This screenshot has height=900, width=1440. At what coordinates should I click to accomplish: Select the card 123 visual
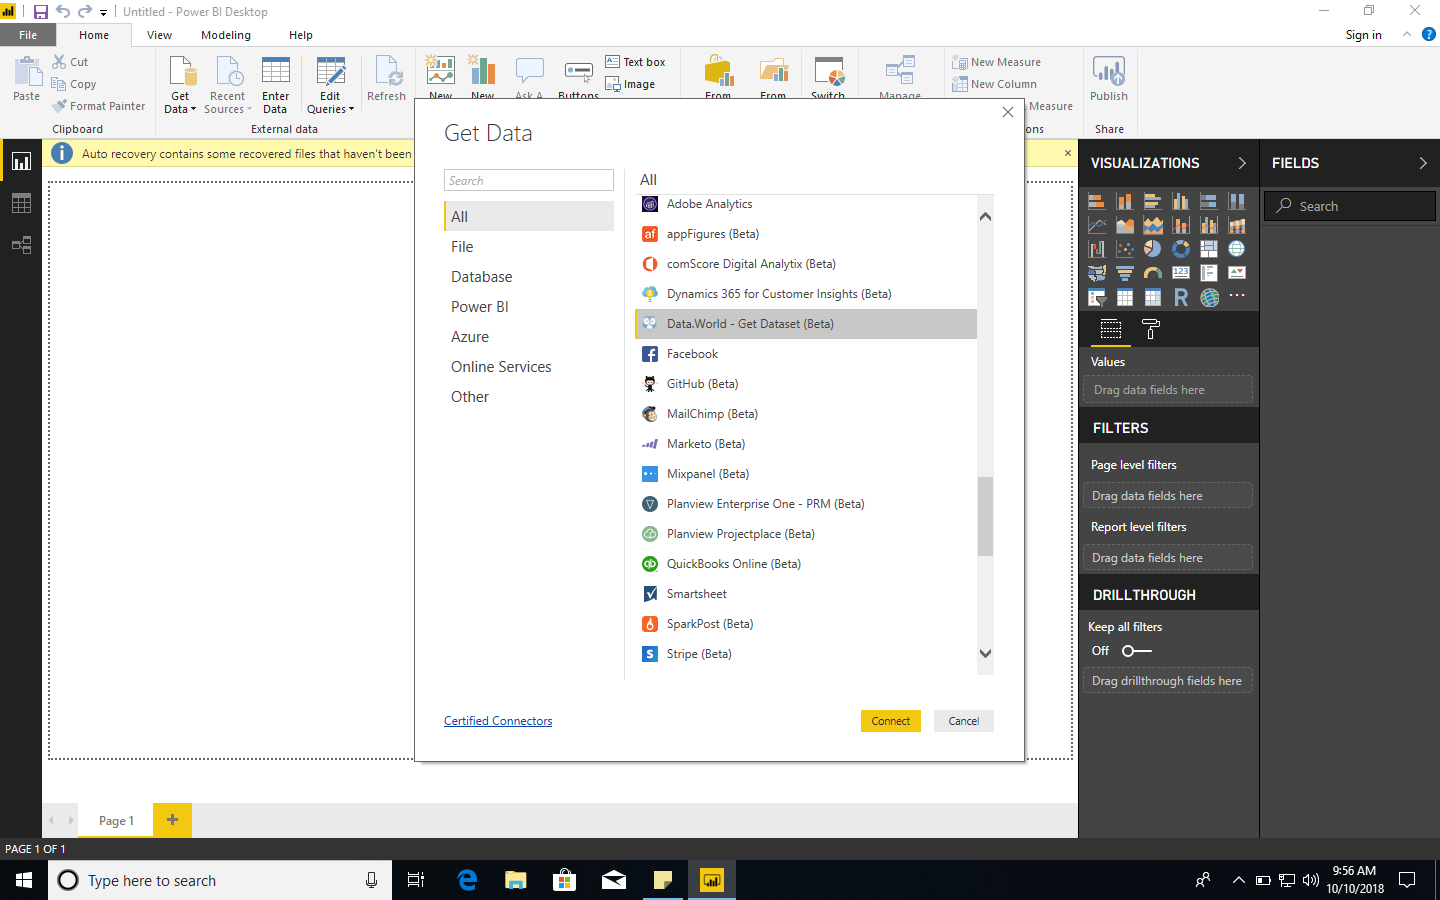click(1181, 272)
